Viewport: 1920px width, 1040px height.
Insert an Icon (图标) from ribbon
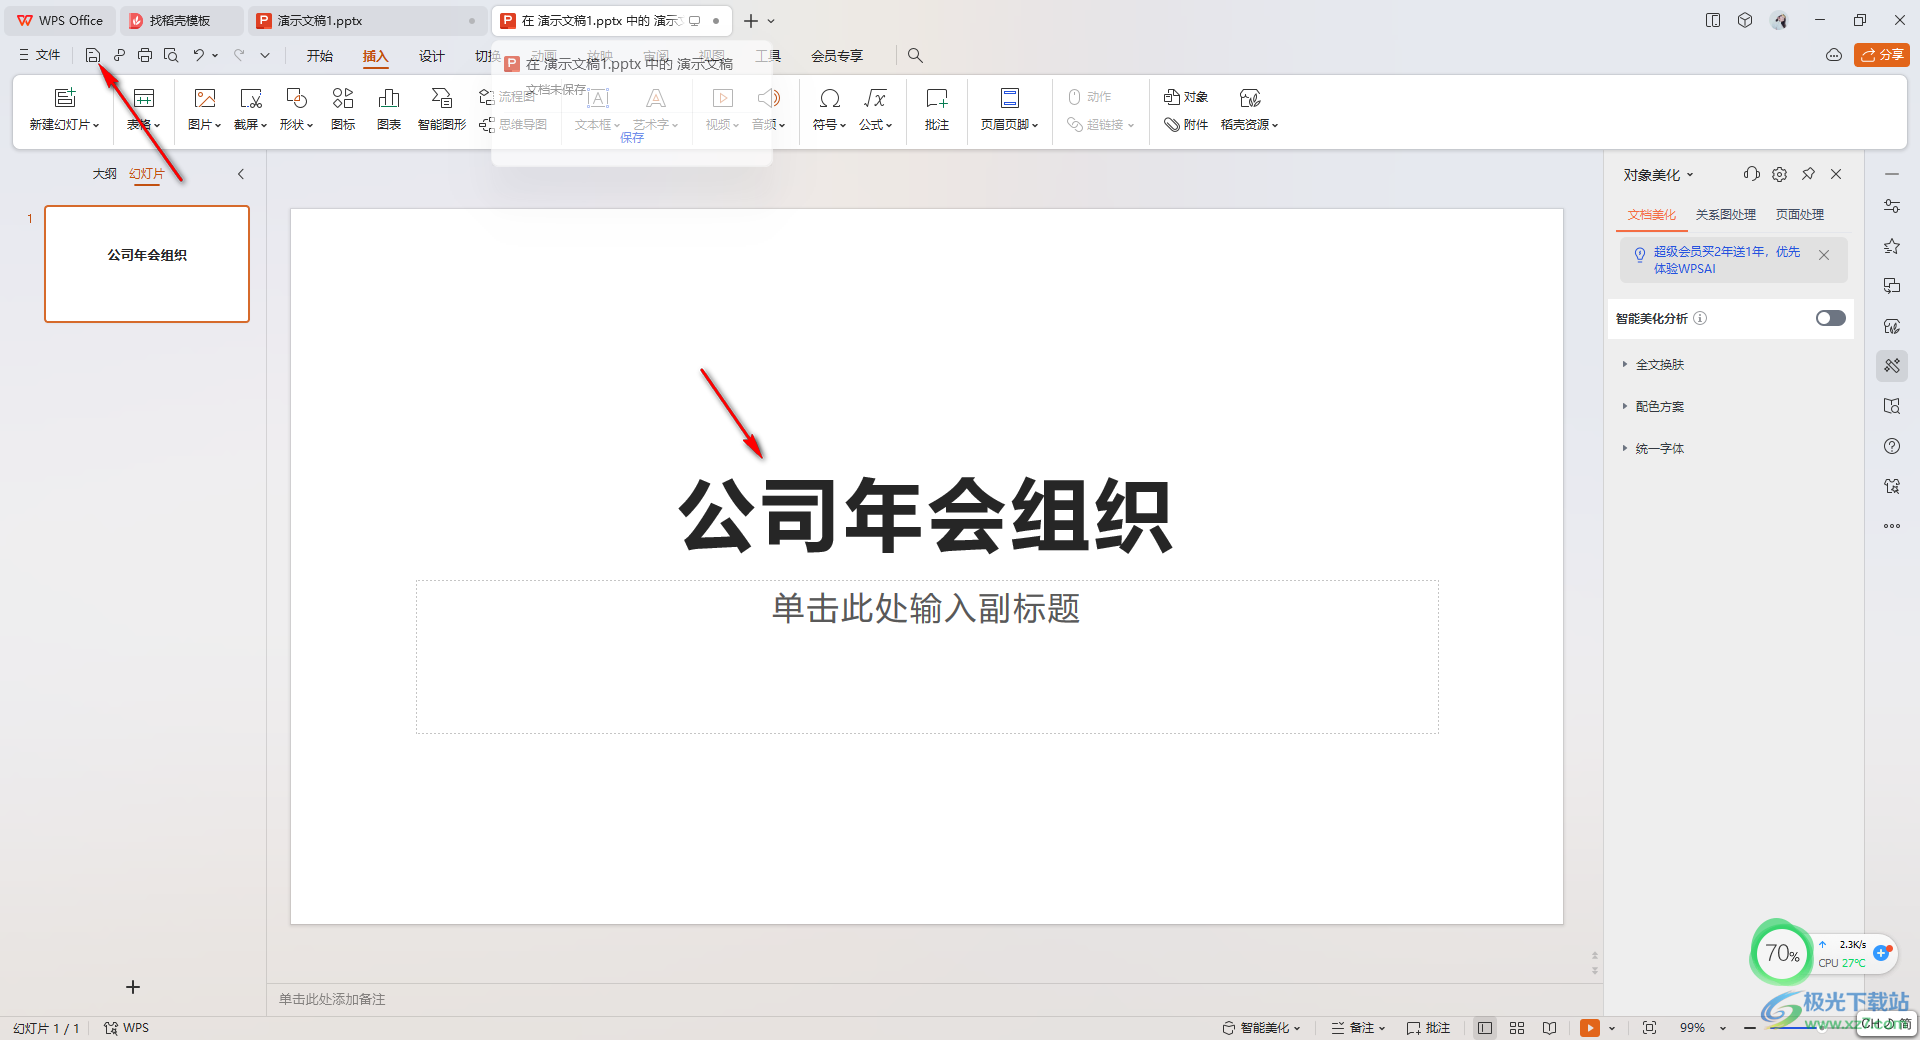point(343,108)
